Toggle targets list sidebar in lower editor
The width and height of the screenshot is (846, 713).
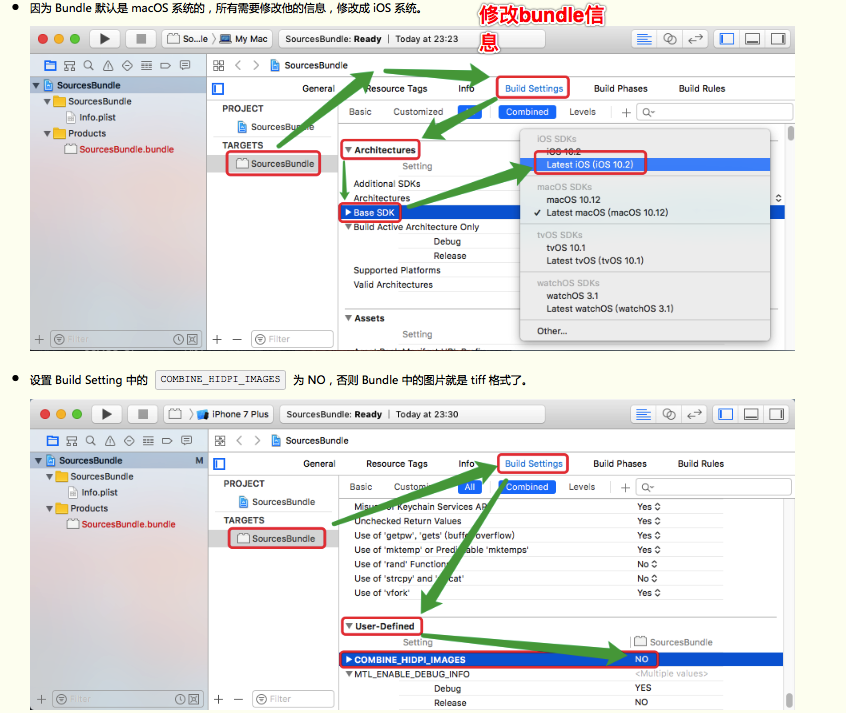(x=219, y=464)
